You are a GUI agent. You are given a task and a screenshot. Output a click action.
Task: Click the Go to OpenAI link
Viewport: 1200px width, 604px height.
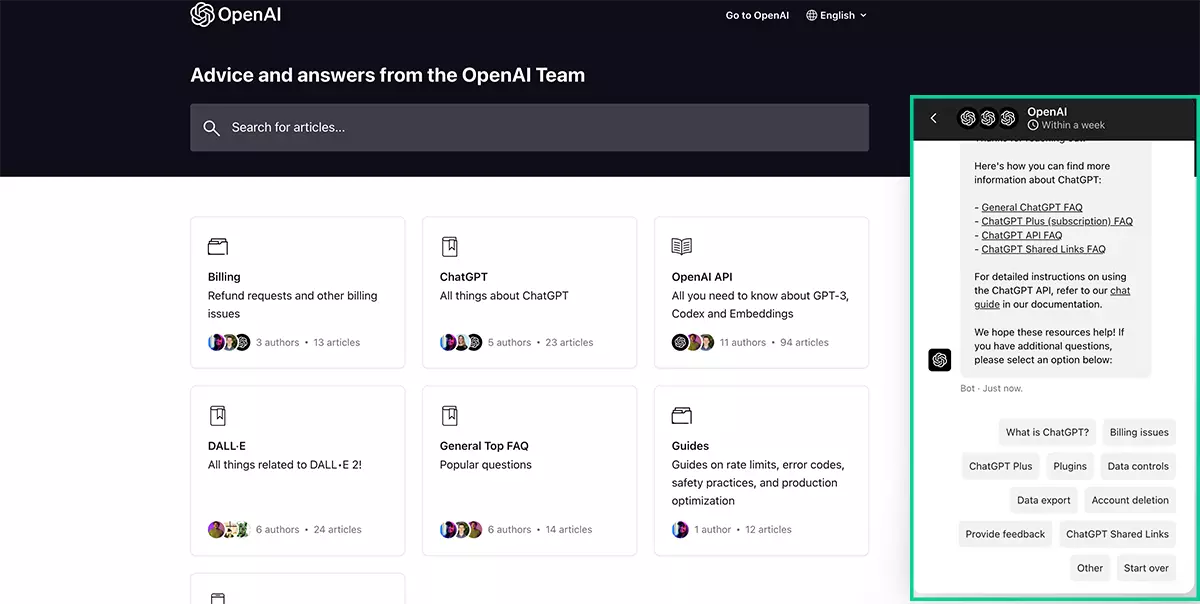[x=757, y=15]
